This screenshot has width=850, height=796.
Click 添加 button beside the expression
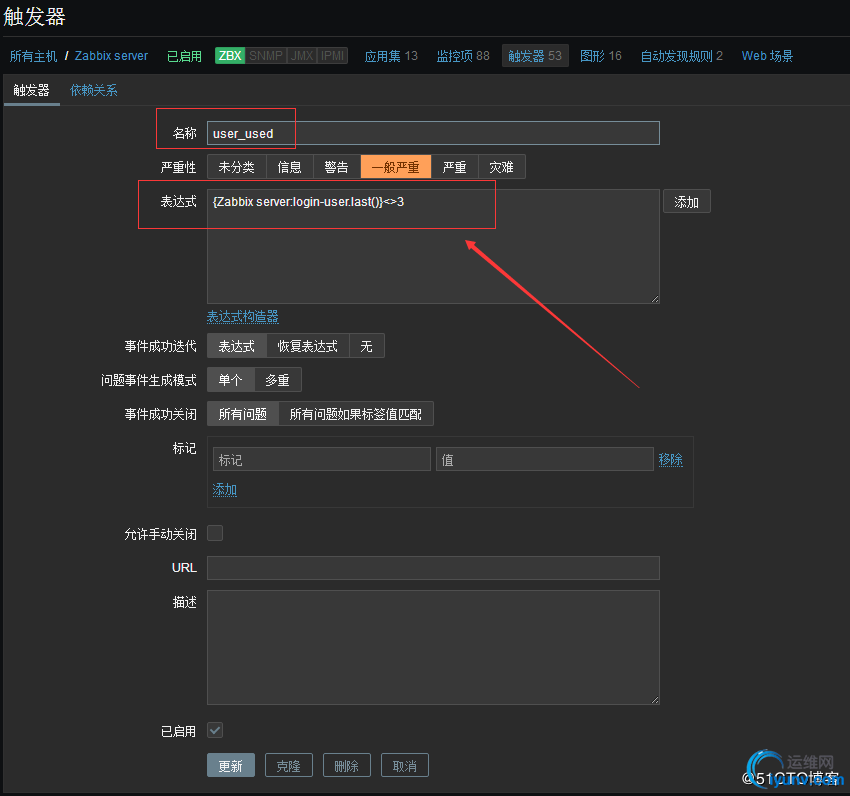point(686,202)
